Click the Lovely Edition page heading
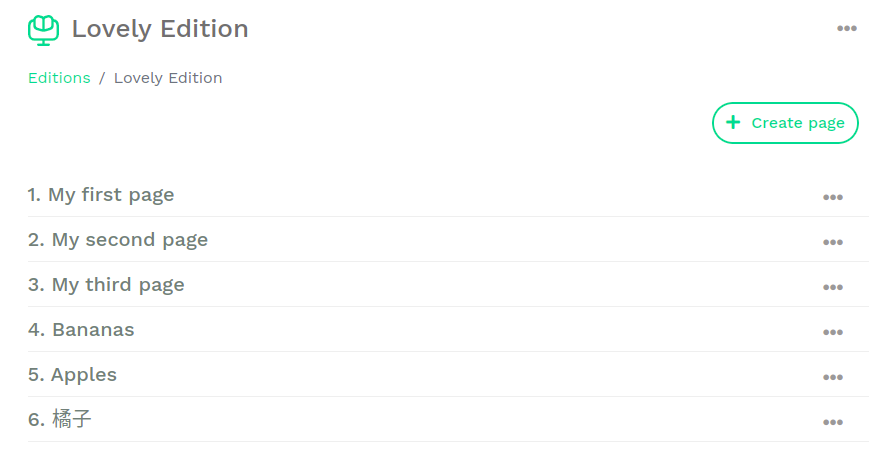This screenshot has width=892, height=472. tap(160, 29)
